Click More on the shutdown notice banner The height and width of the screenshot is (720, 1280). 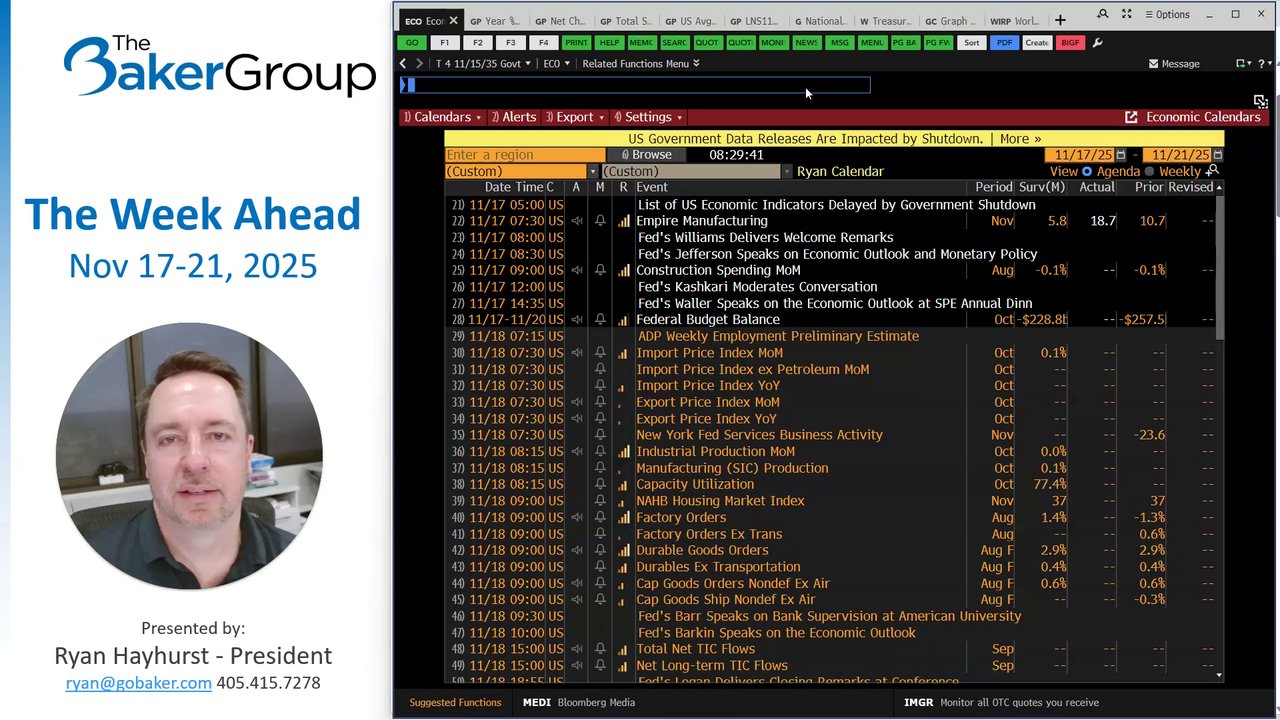click(1019, 139)
